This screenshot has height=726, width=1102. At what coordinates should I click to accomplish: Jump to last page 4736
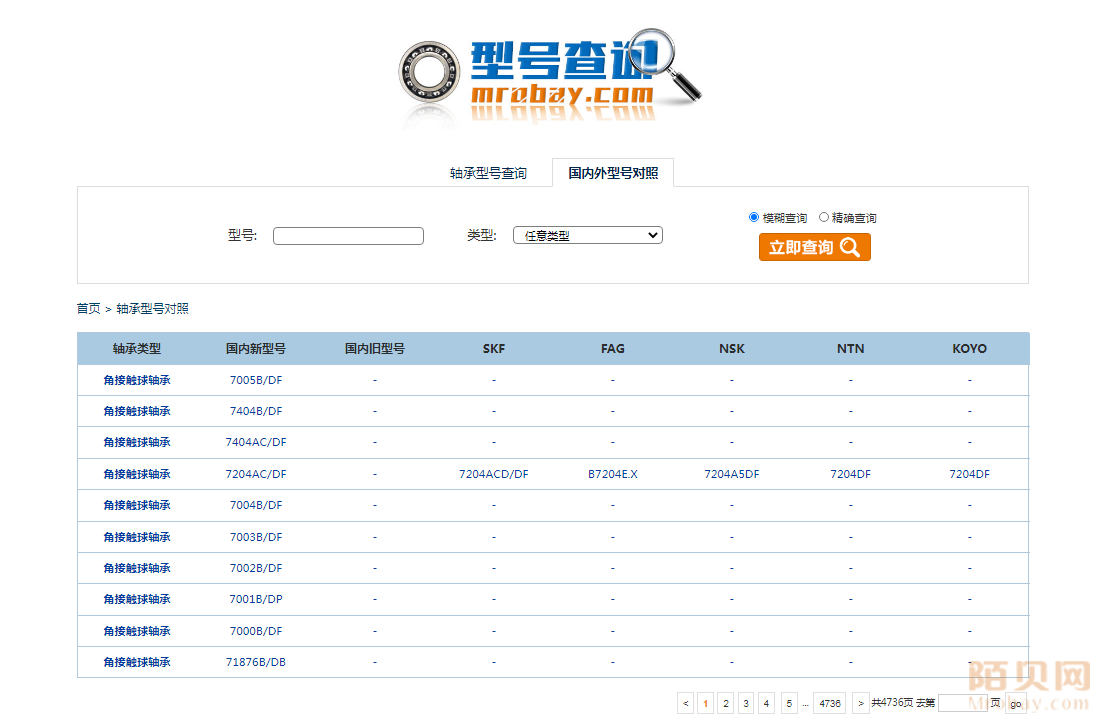click(829, 703)
